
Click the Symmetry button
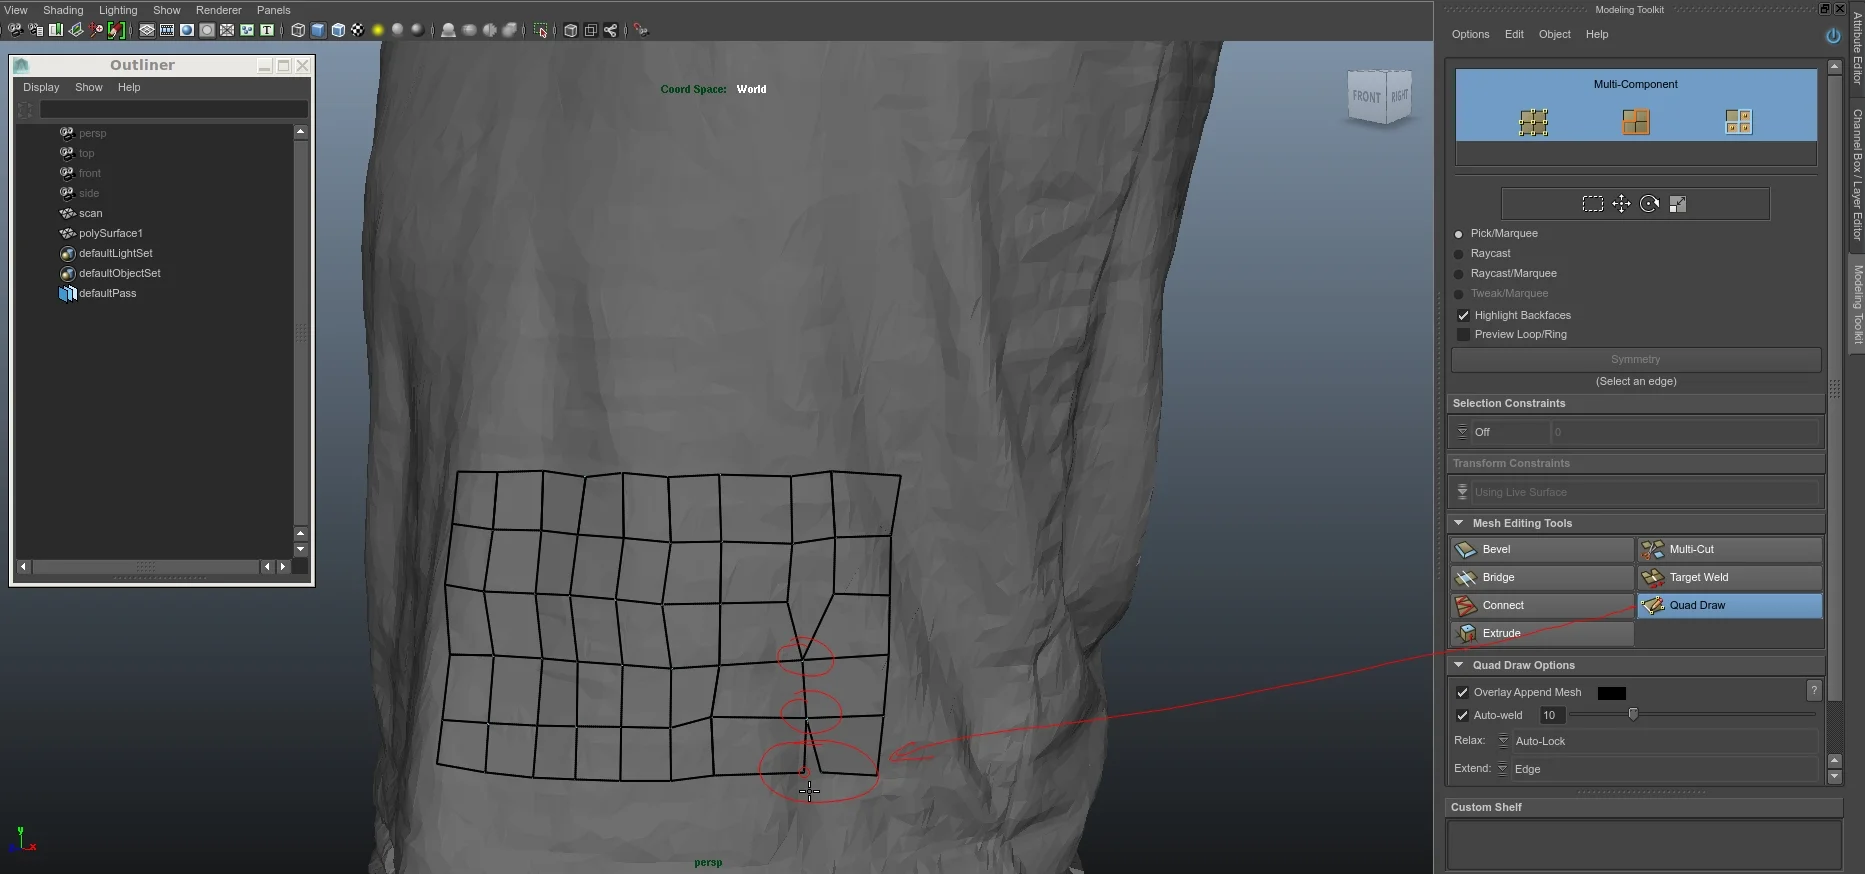tap(1636, 359)
